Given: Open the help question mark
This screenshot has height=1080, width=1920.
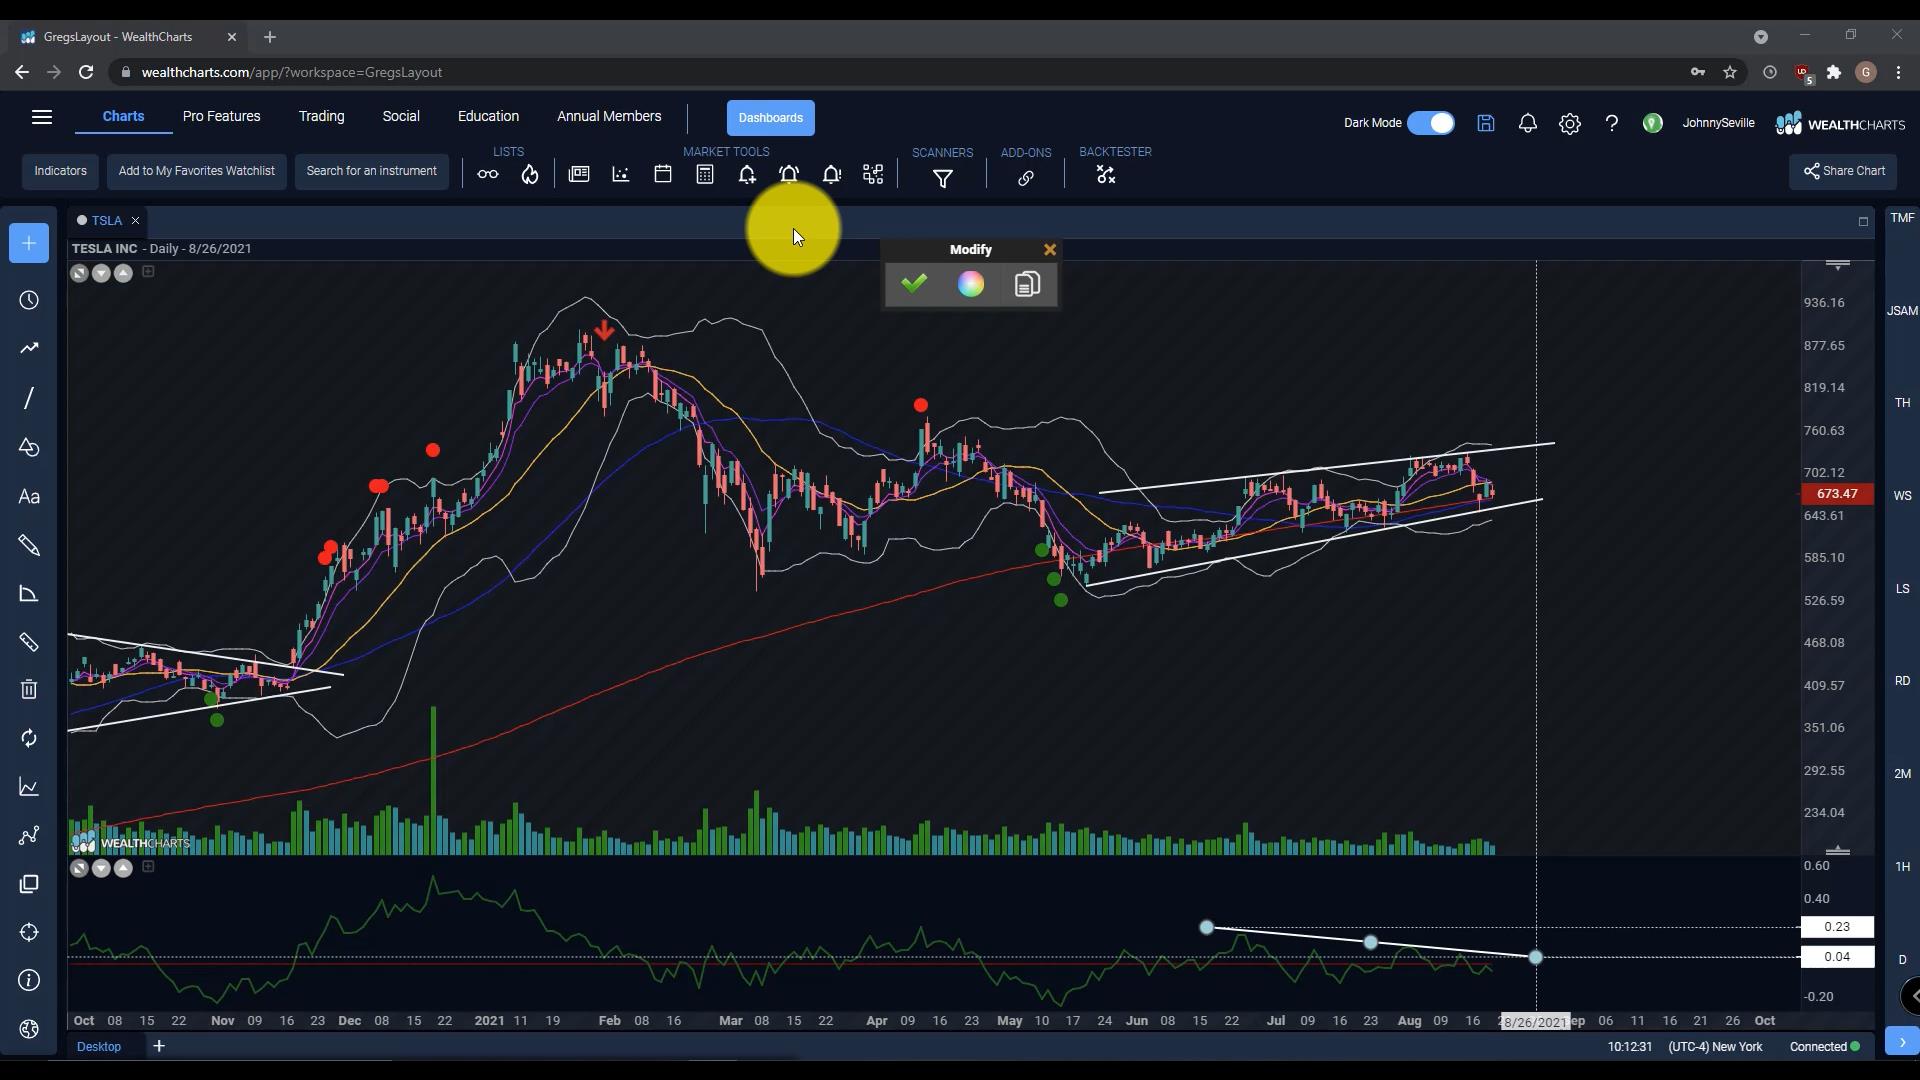Looking at the screenshot, I should [1612, 123].
